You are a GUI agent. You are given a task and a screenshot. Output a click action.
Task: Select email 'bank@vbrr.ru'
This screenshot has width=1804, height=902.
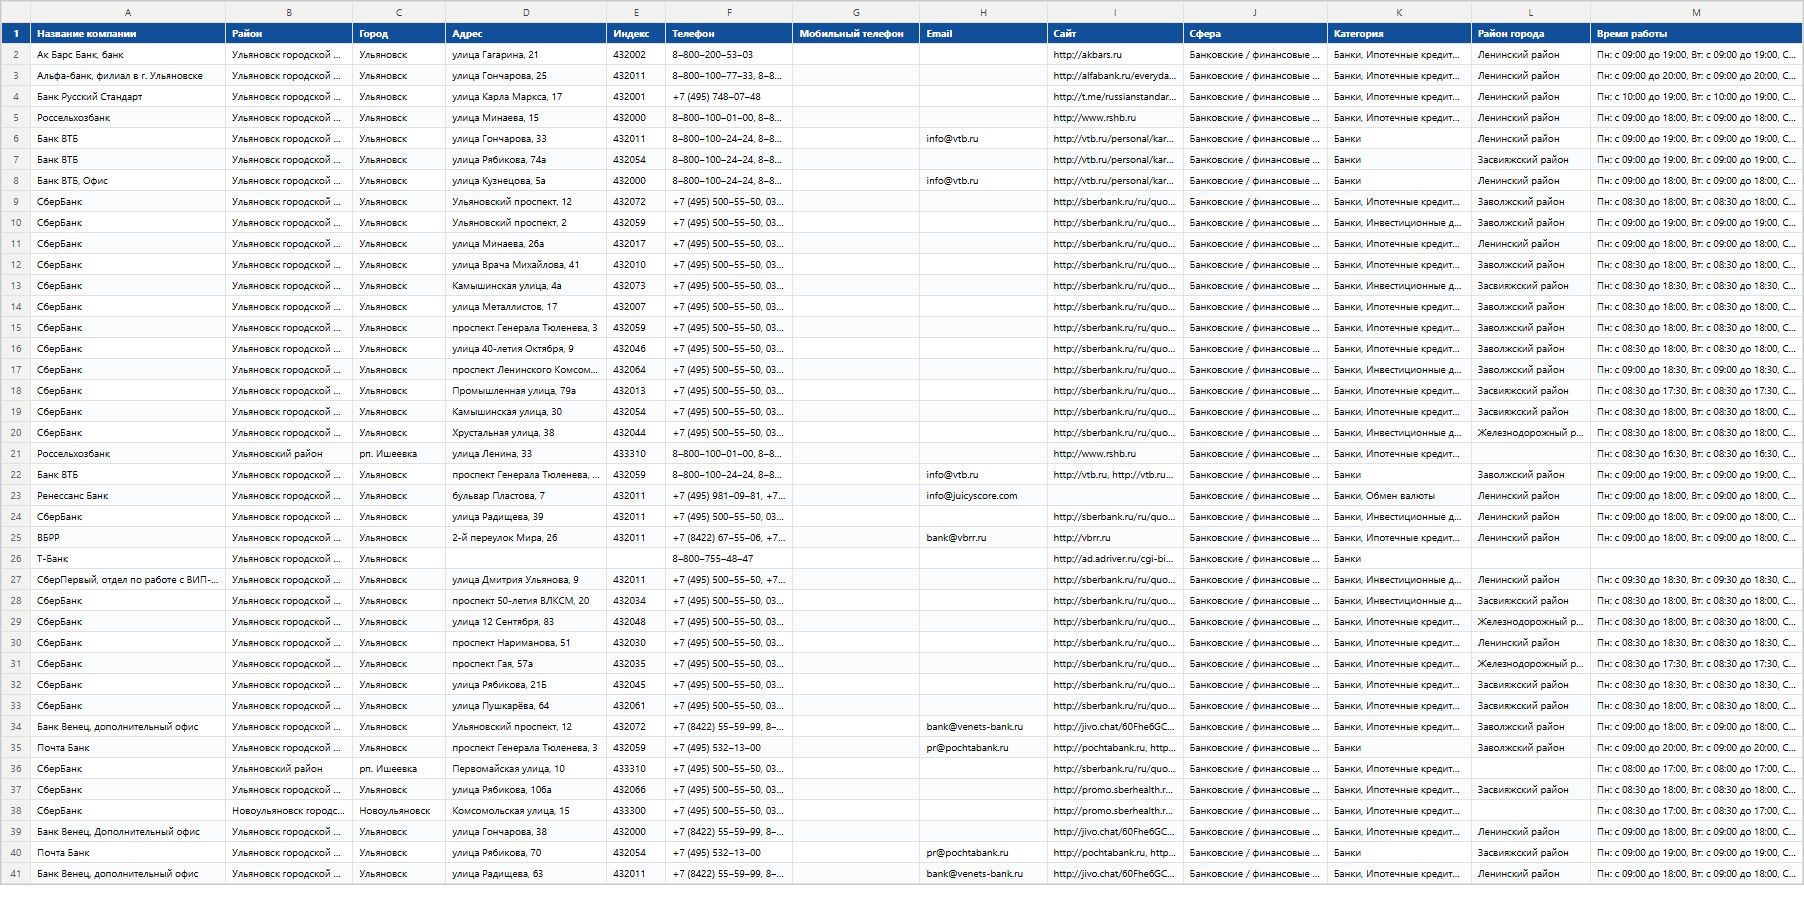click(983, 538)
